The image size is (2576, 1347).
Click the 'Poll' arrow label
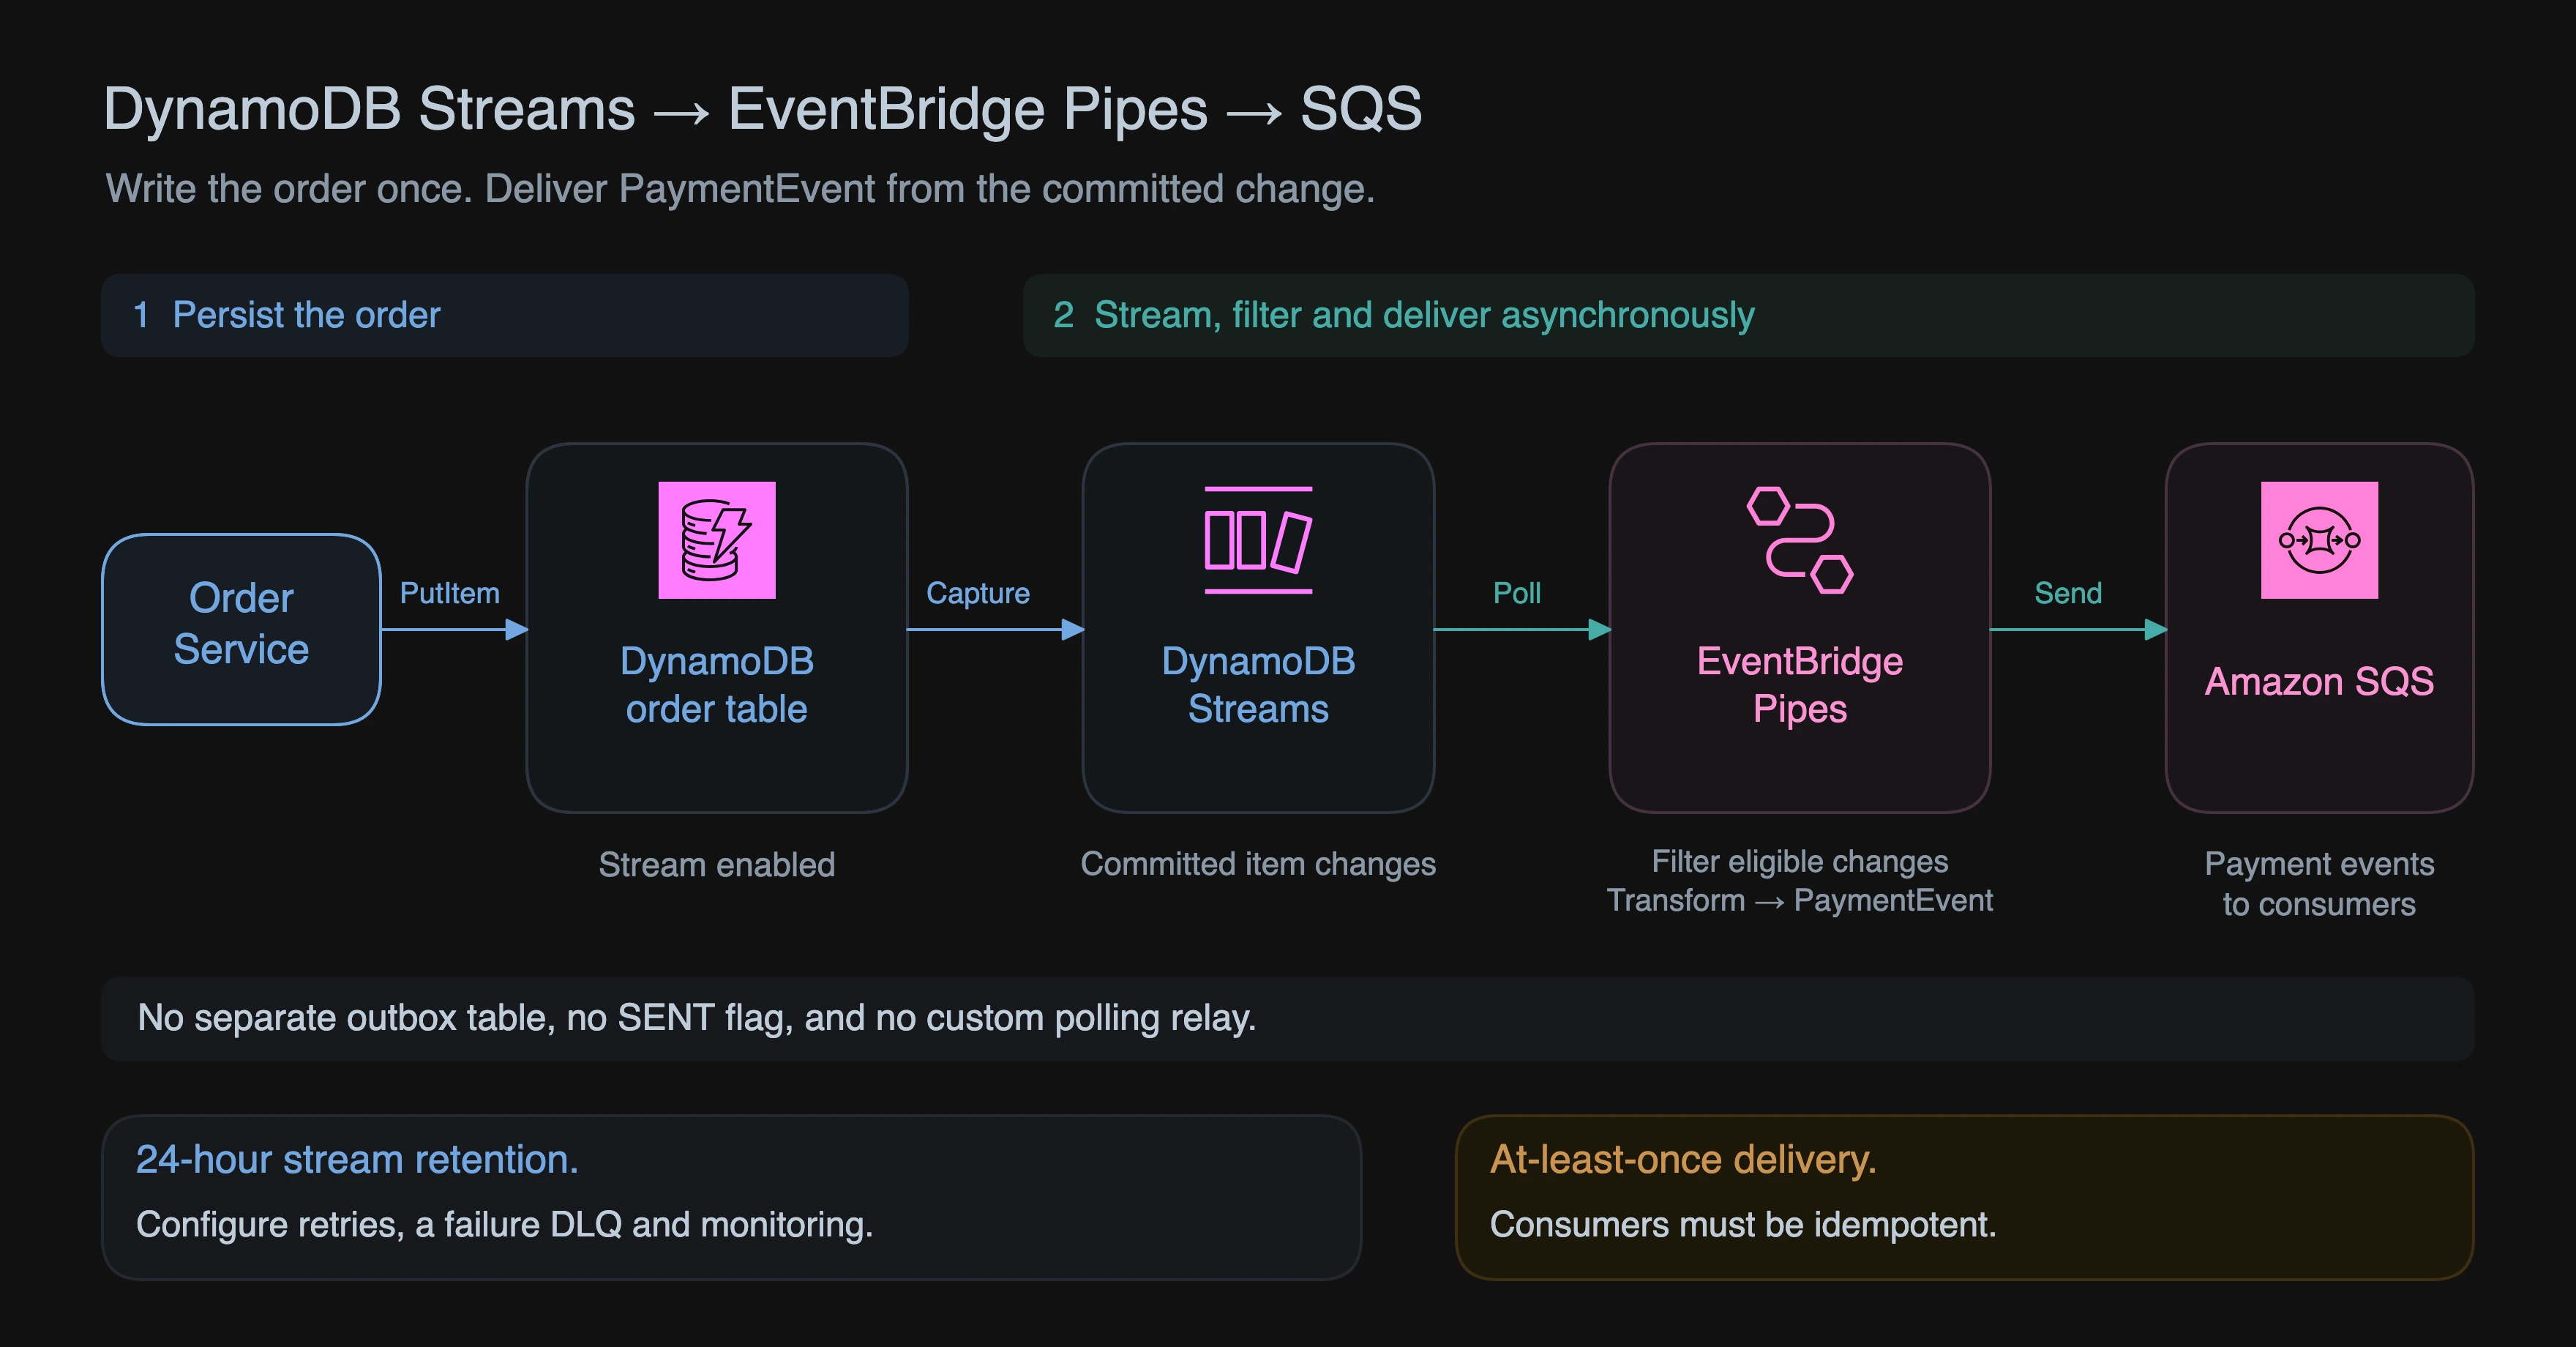[1517, 593]
